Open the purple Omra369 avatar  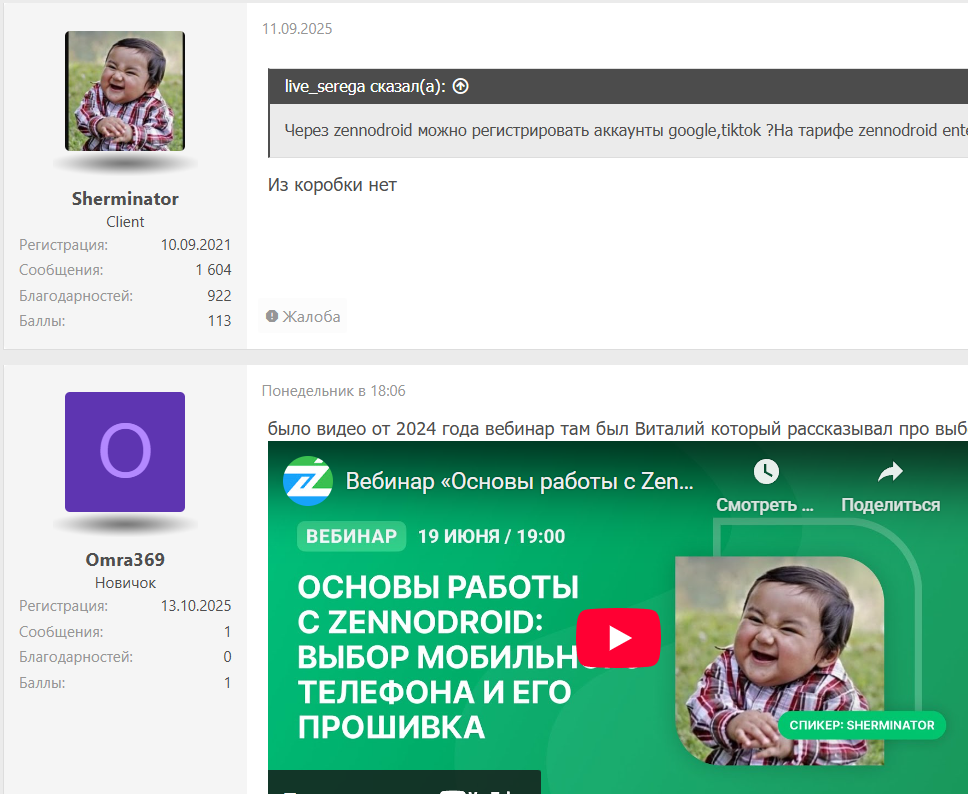coord(125,452)
